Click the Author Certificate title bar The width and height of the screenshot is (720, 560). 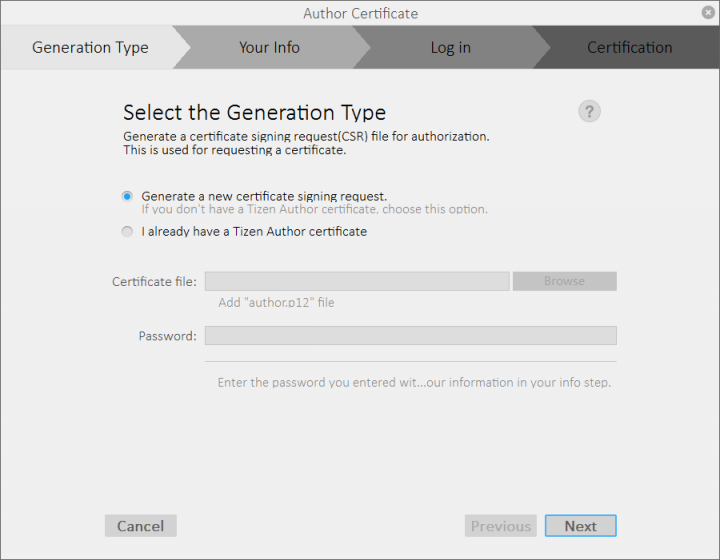point(360,13)
